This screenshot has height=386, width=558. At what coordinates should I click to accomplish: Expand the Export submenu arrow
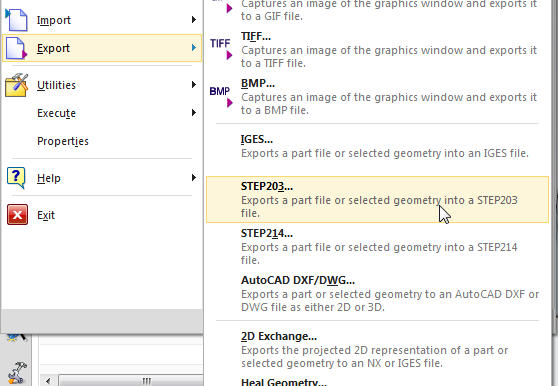point(194,48)
